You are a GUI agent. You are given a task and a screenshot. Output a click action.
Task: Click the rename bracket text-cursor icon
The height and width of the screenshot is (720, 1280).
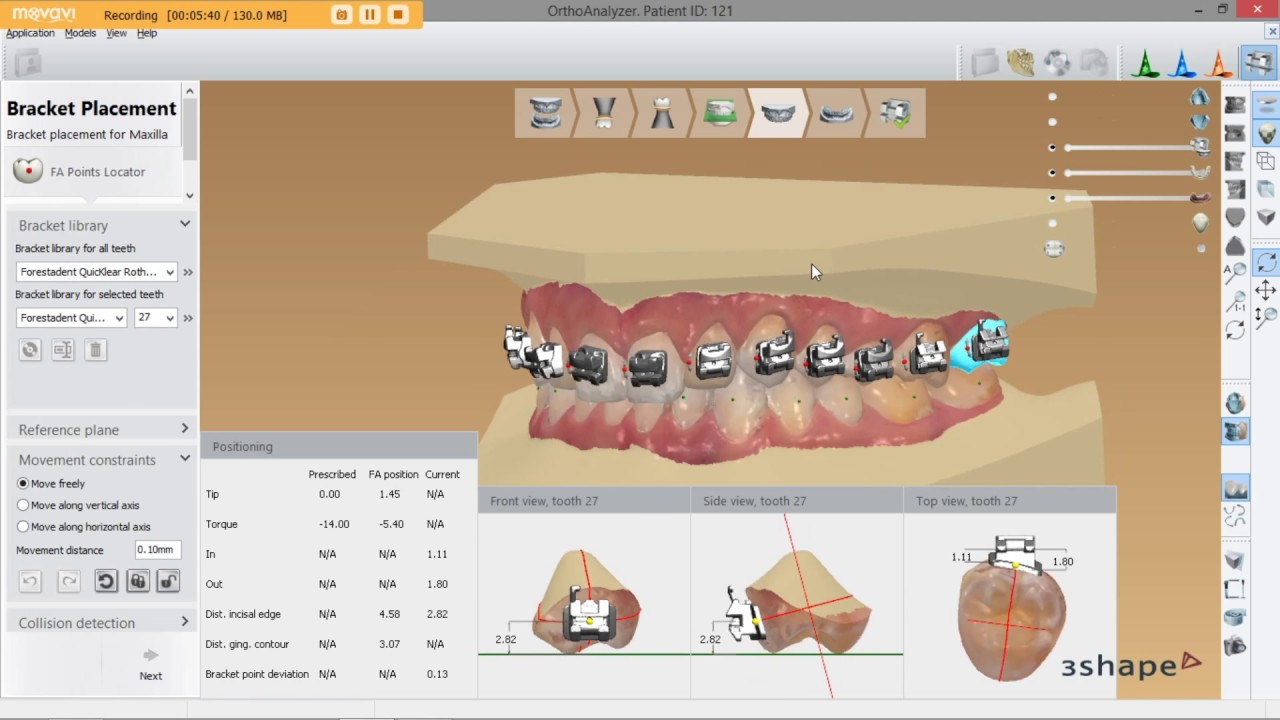tap(63, 350)
